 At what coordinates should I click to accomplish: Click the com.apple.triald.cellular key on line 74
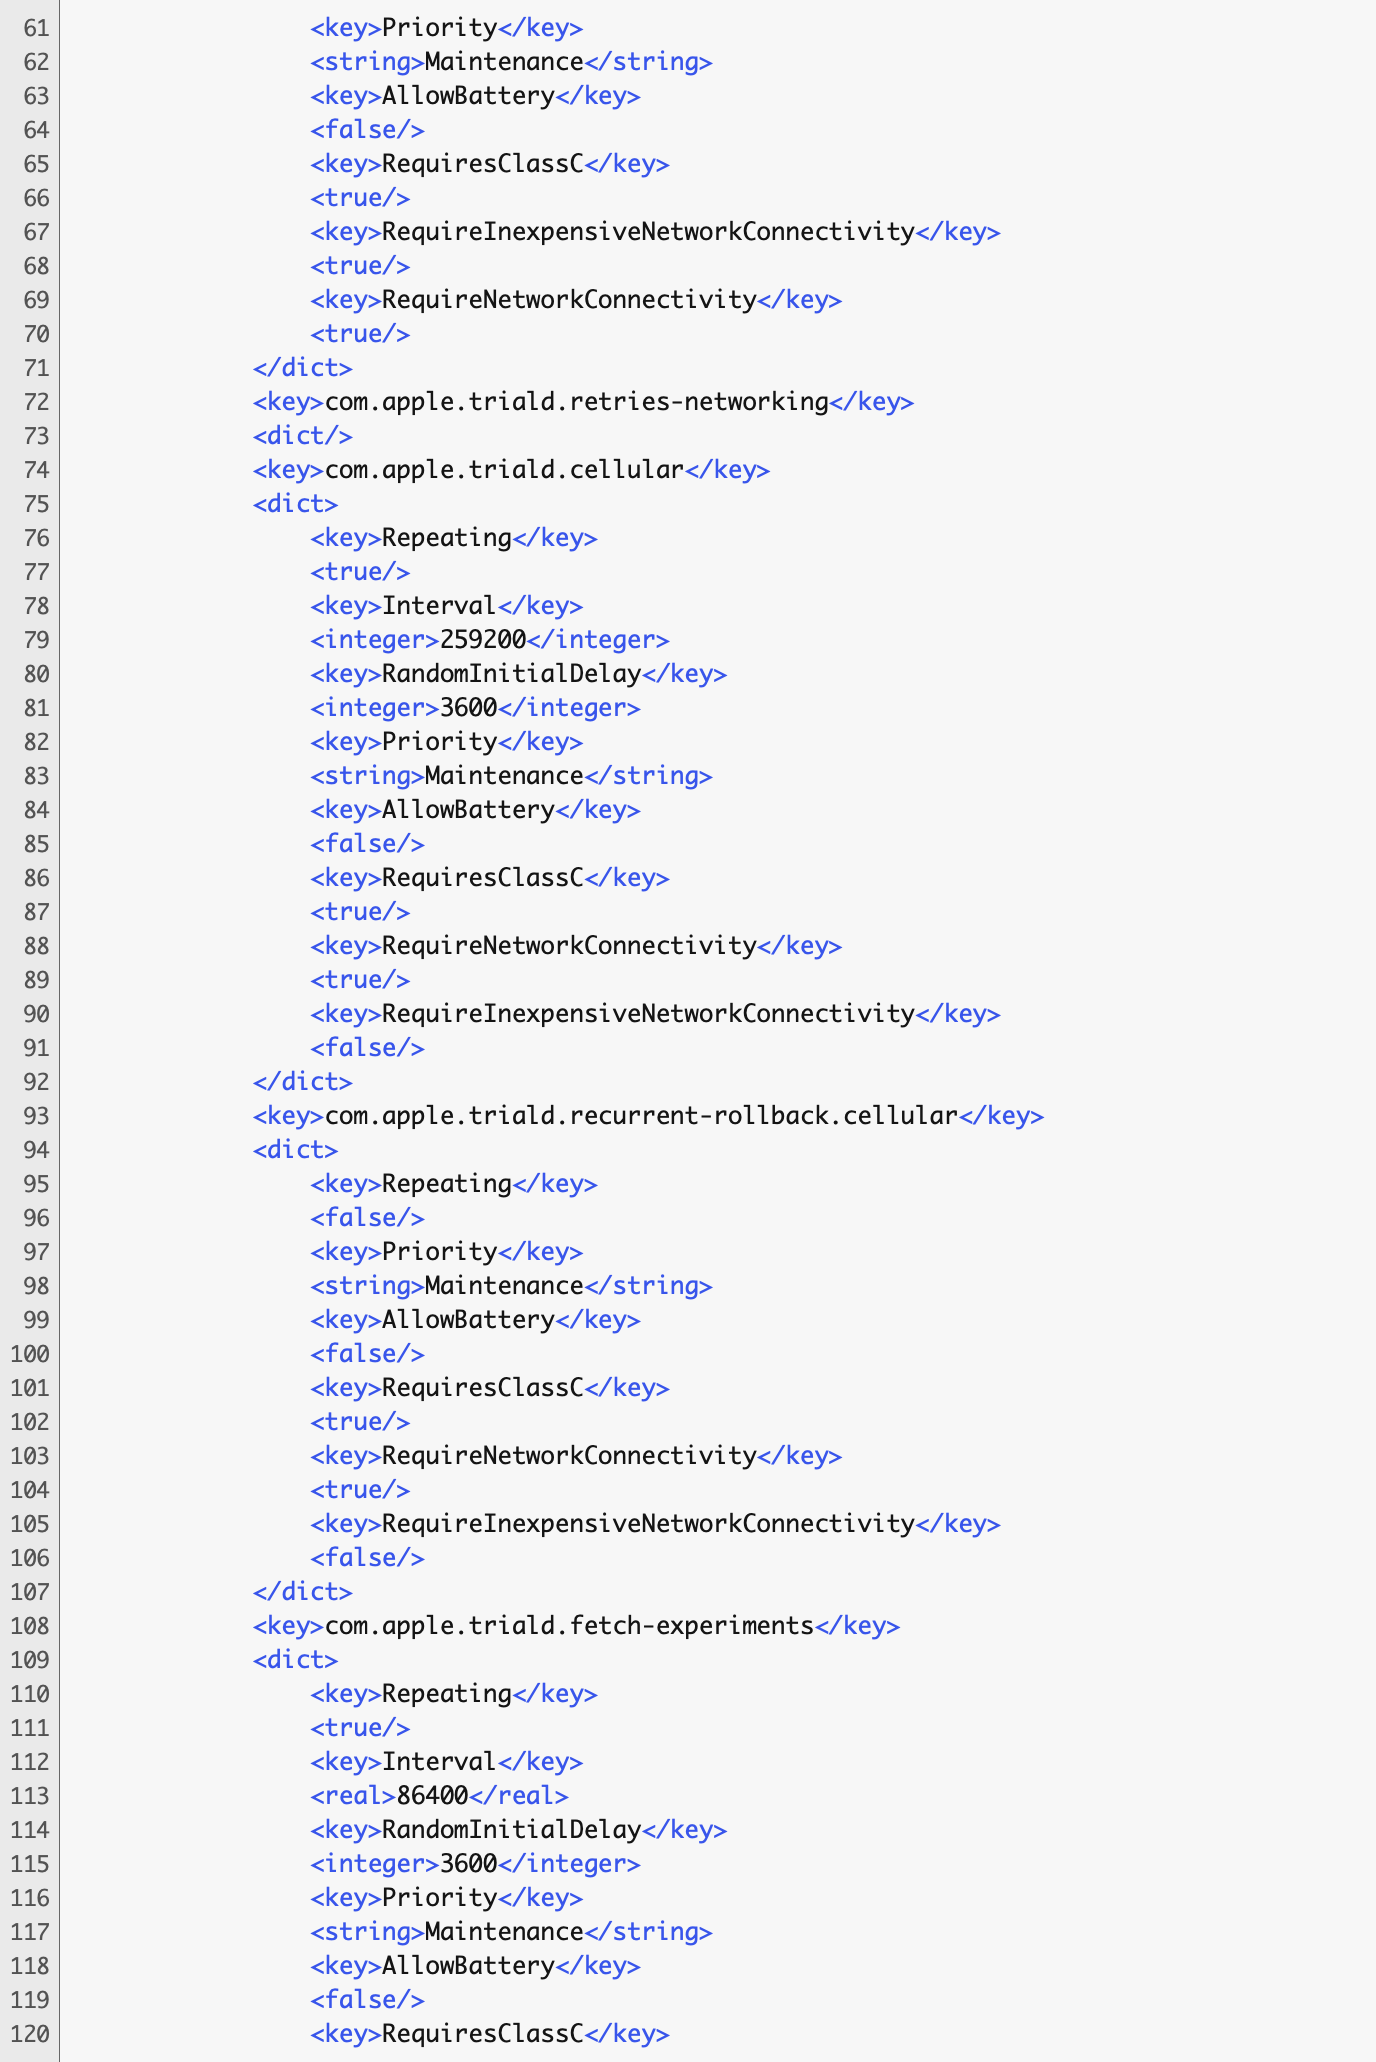pyautogui.click(x=505, y=470)
